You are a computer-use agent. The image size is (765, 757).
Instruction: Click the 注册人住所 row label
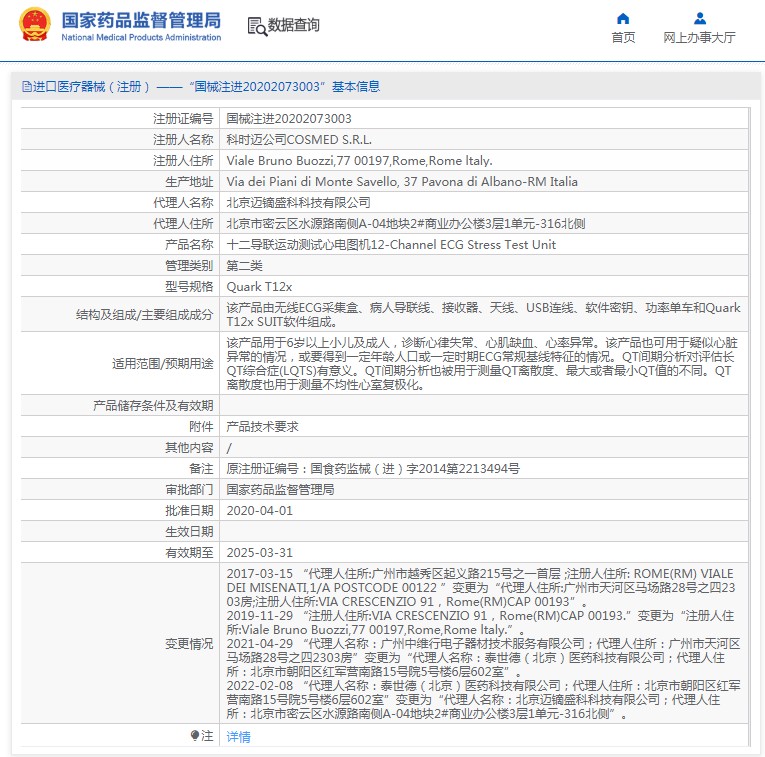(x=183, y=160)
